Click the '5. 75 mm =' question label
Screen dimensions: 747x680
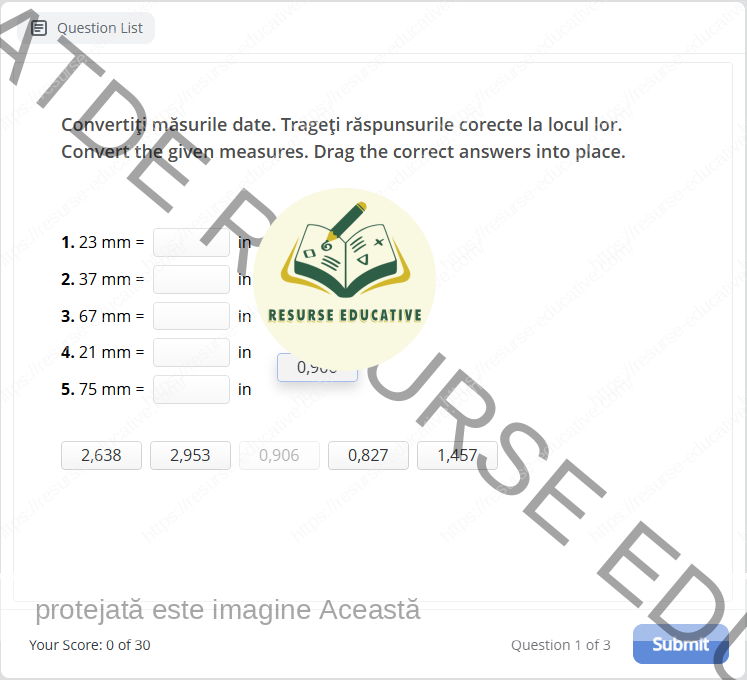(103, 389)
